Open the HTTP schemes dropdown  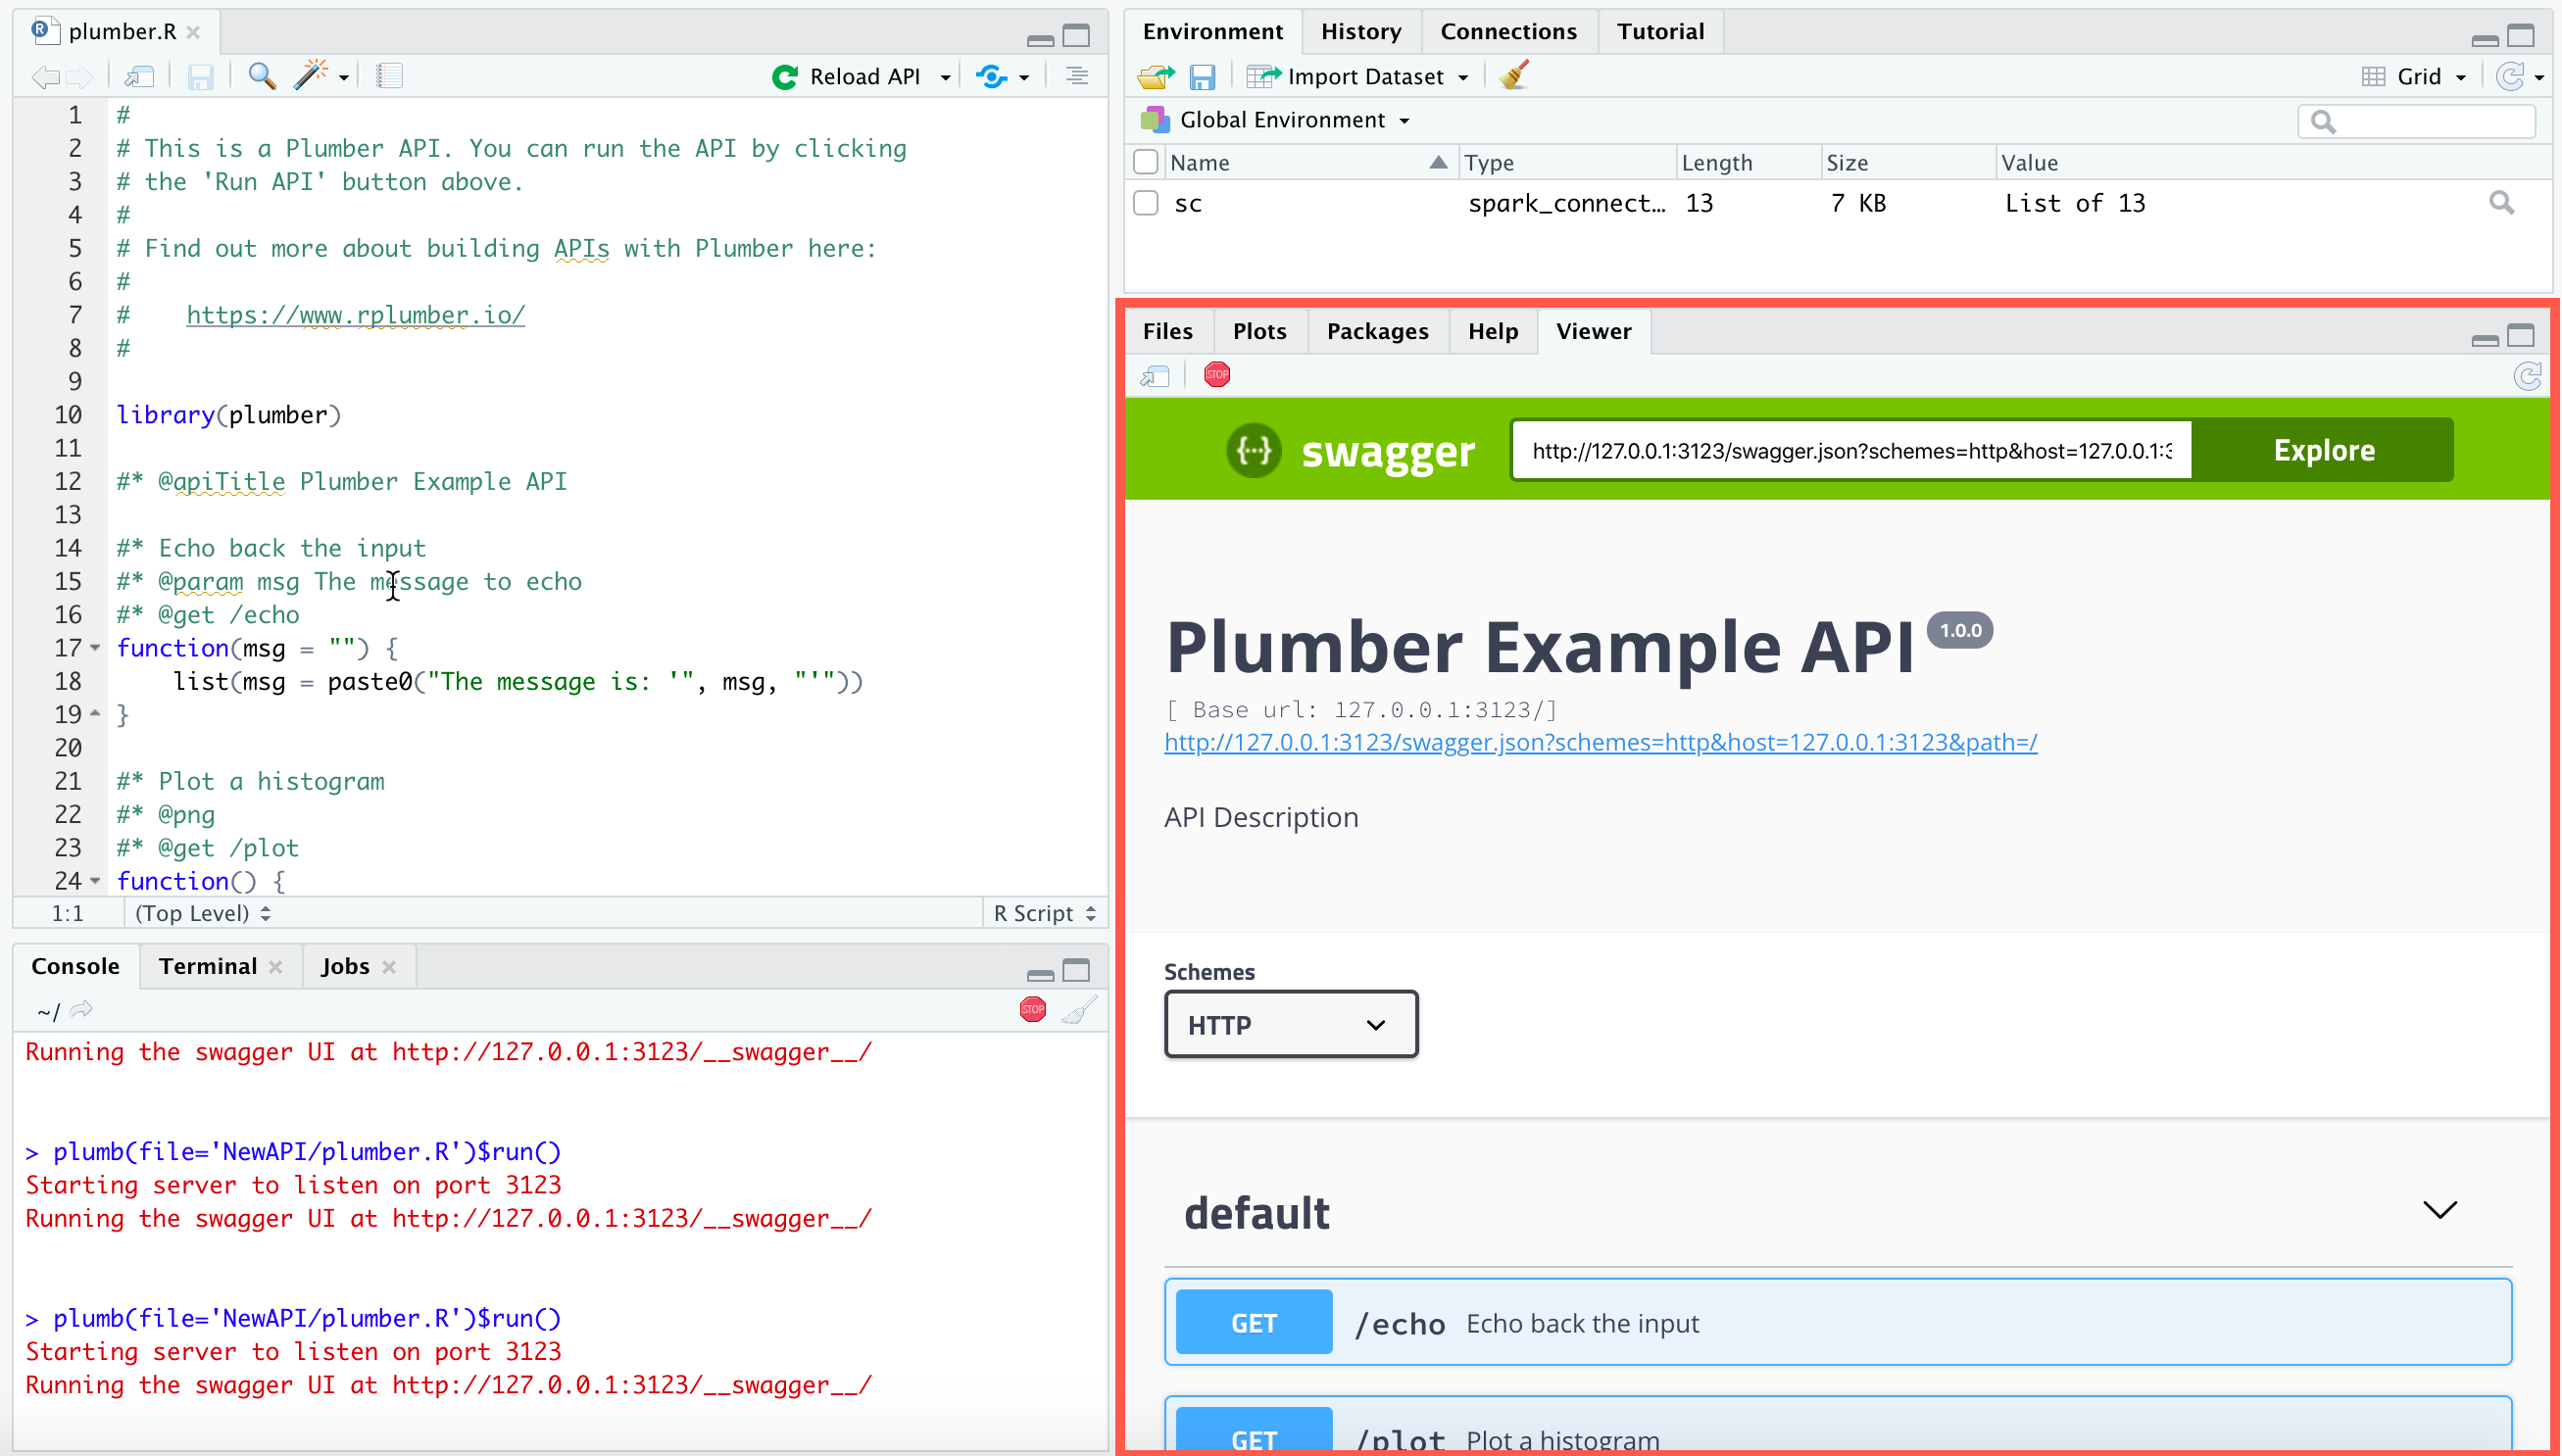click(1290, 1024)
